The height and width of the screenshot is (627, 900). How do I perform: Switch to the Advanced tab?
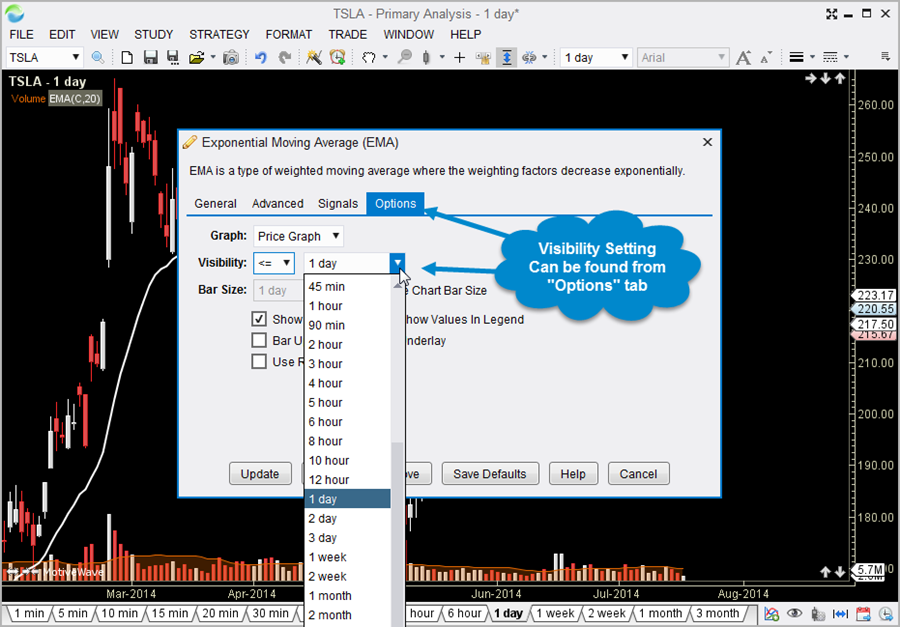278,203
